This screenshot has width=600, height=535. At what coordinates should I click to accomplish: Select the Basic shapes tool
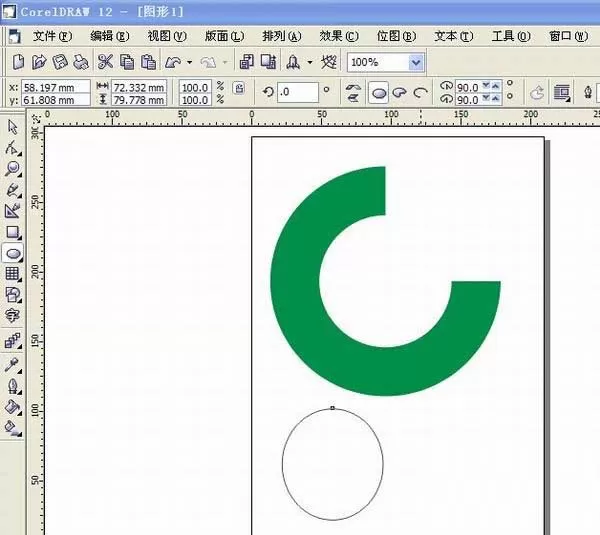click(13, 295)
